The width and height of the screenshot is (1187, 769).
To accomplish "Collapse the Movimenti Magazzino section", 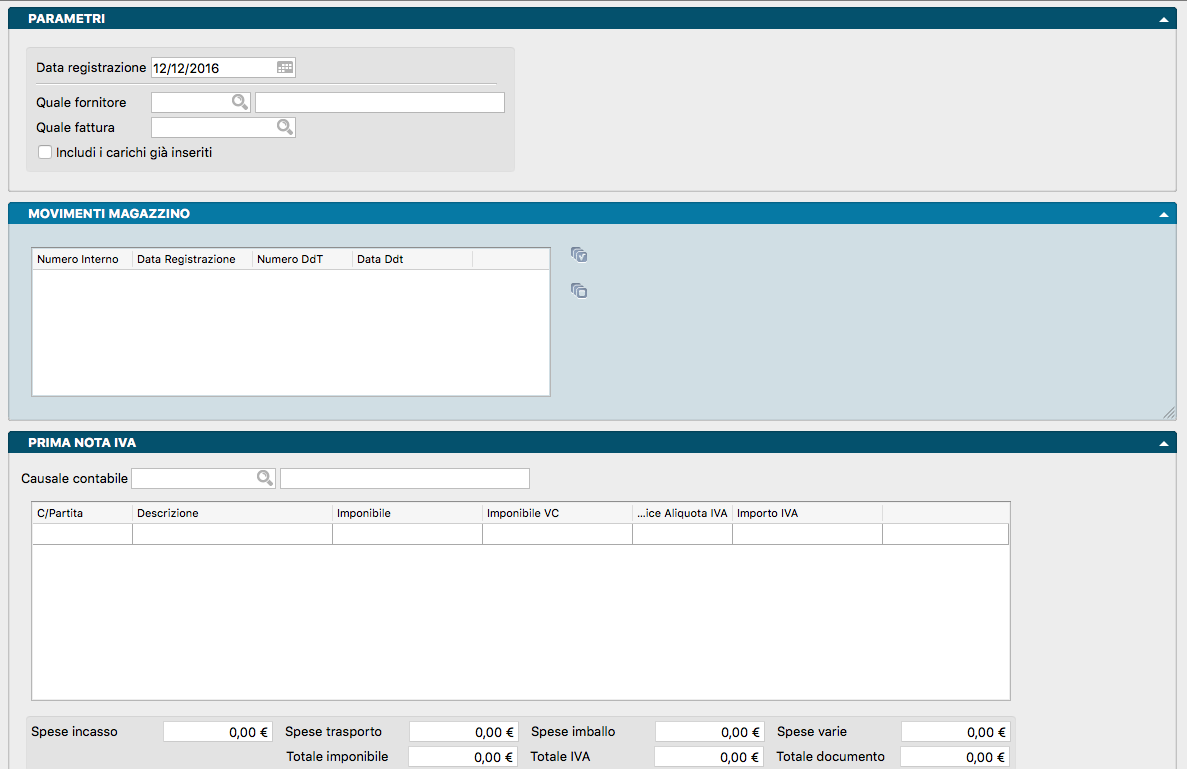I will 1163,214.
